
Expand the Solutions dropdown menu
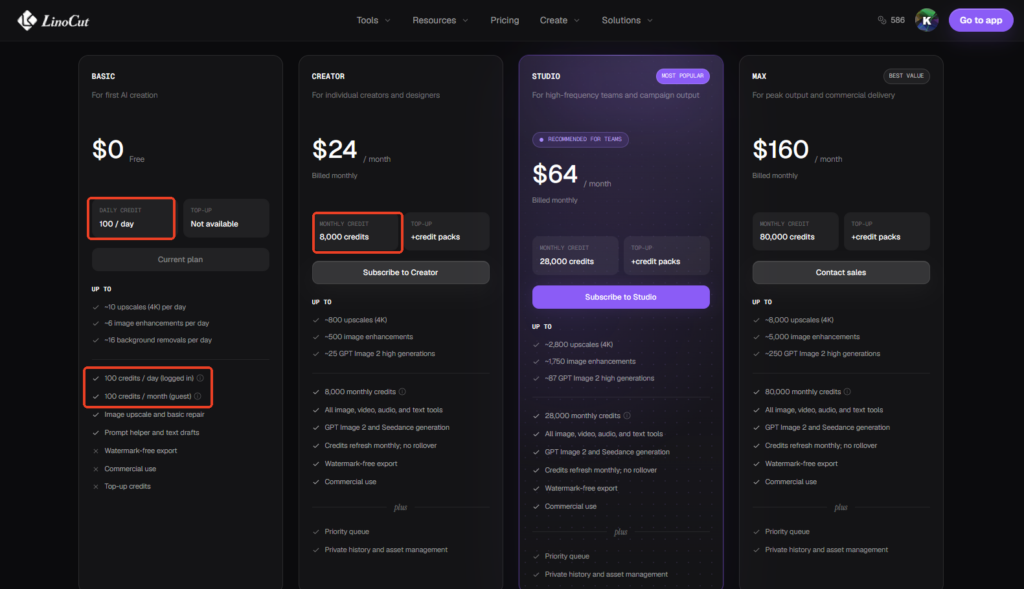tap(627, 20)
